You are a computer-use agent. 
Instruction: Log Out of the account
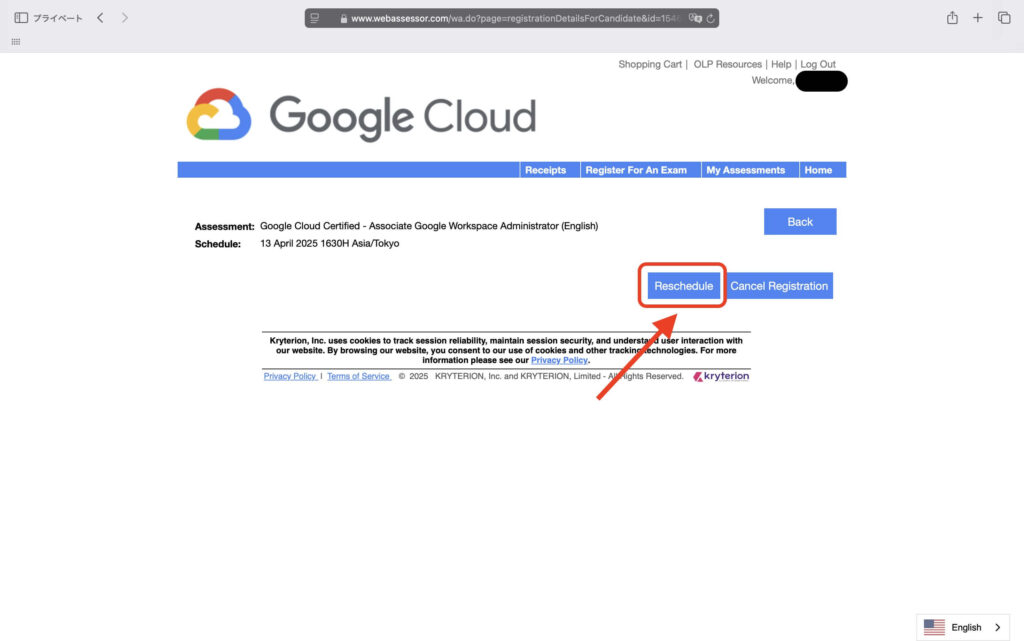[x=818, y=64]
